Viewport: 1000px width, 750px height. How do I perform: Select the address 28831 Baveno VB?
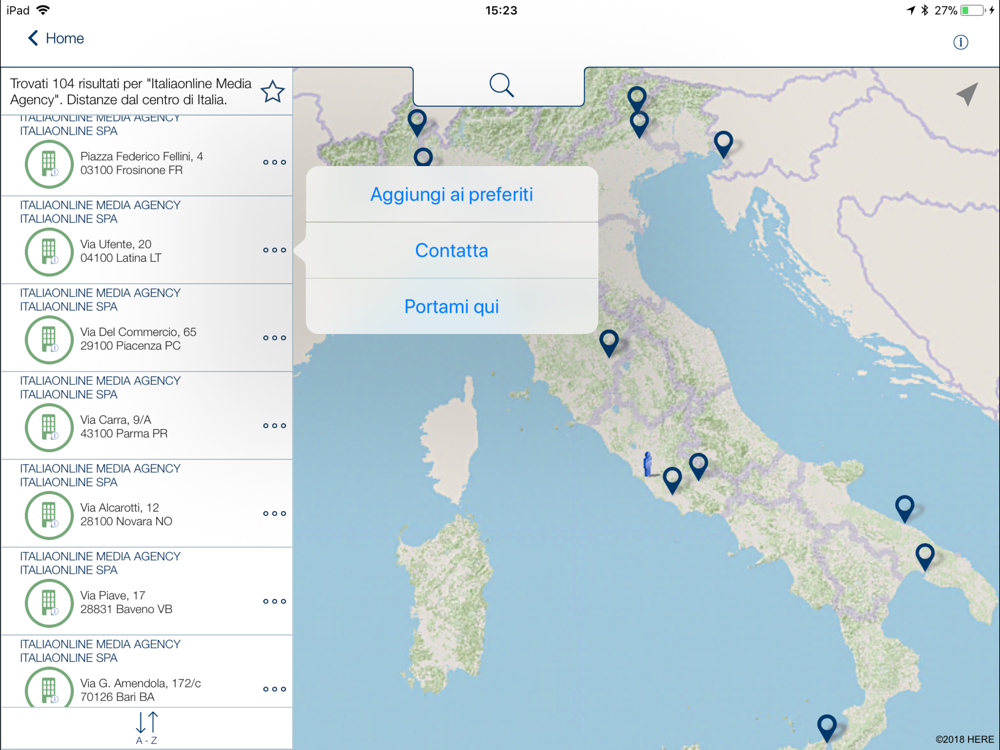click(126, 609)
